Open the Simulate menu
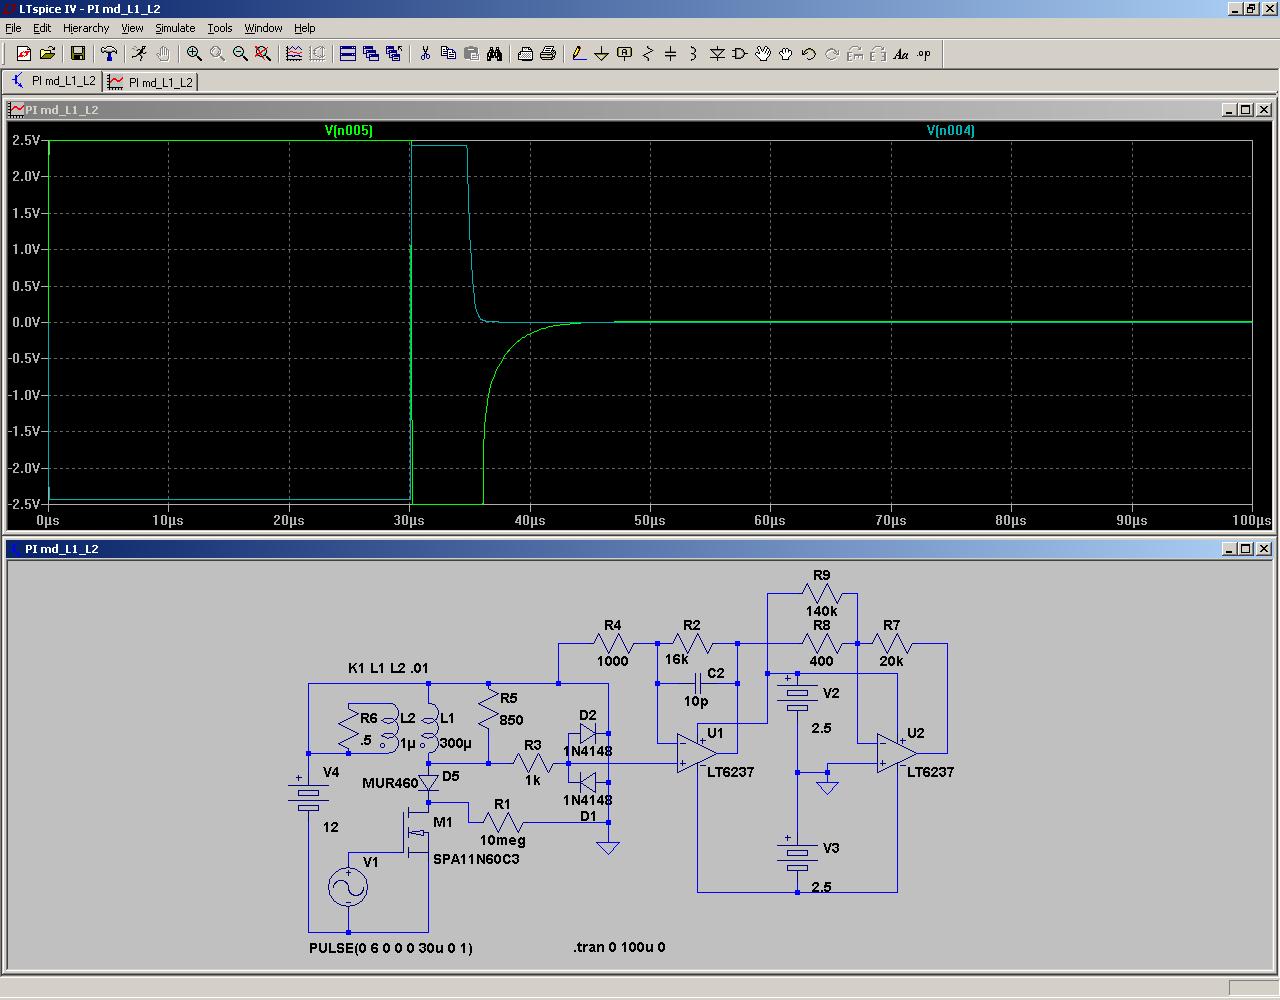1280x1000 pixels. [175, 28]
